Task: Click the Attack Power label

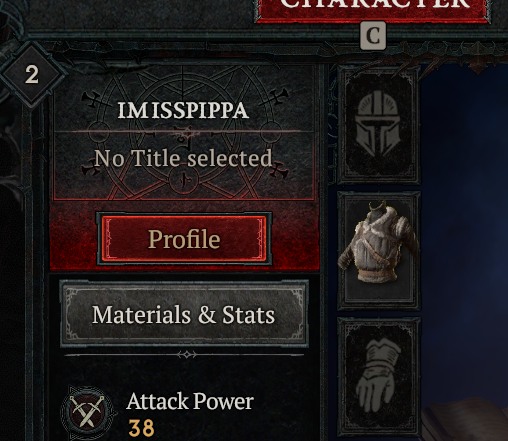Action: coord(190,401)
